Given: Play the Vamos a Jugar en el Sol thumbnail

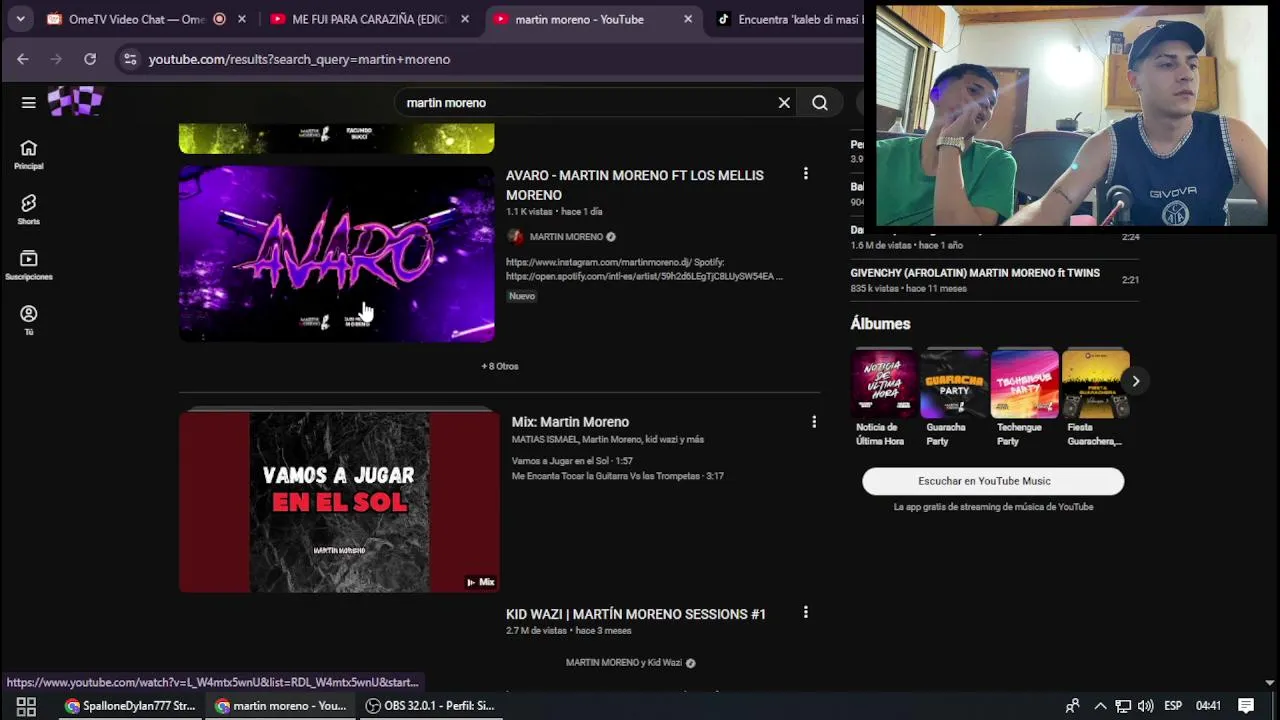Looking at the screenshot, I should pyautogui.click(x=339, y=500).
